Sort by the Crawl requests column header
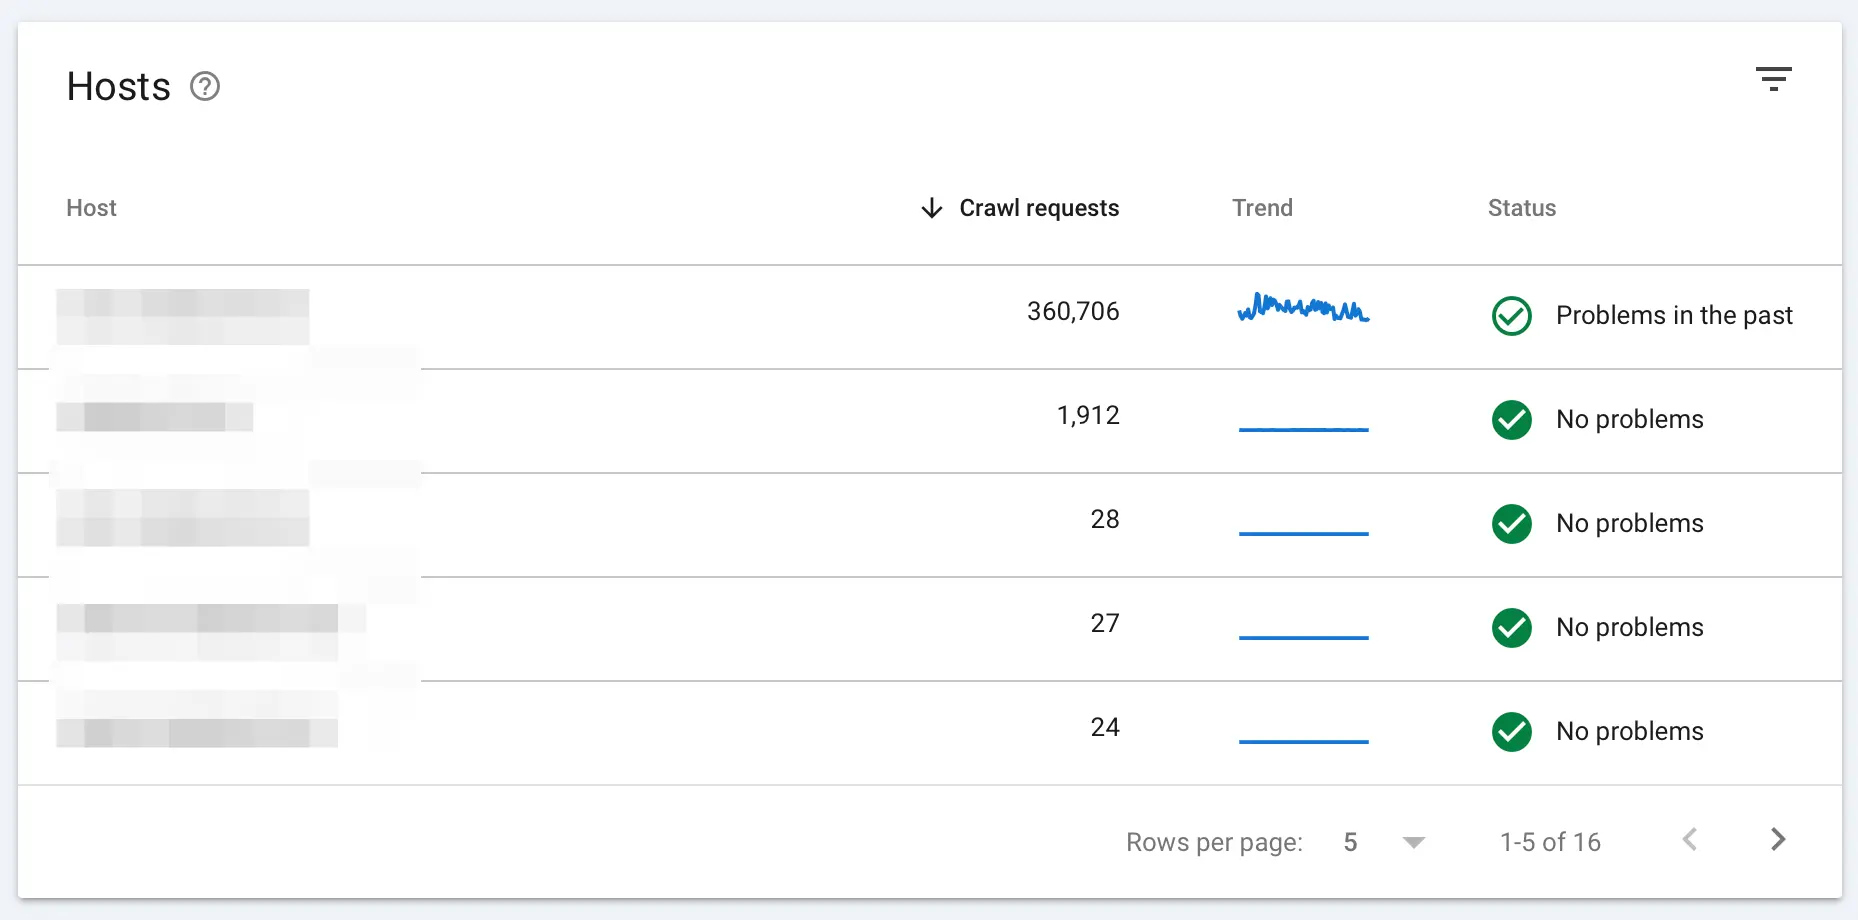Image resolution: width=1858 pixels, height=920 pixels. click(1038, 208)
